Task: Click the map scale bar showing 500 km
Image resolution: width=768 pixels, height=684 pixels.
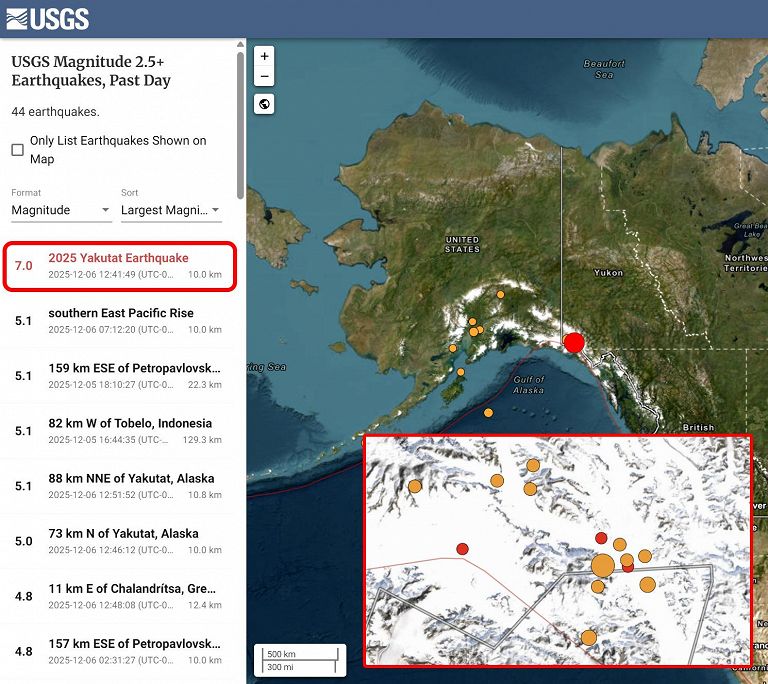Action: (300, 659)
